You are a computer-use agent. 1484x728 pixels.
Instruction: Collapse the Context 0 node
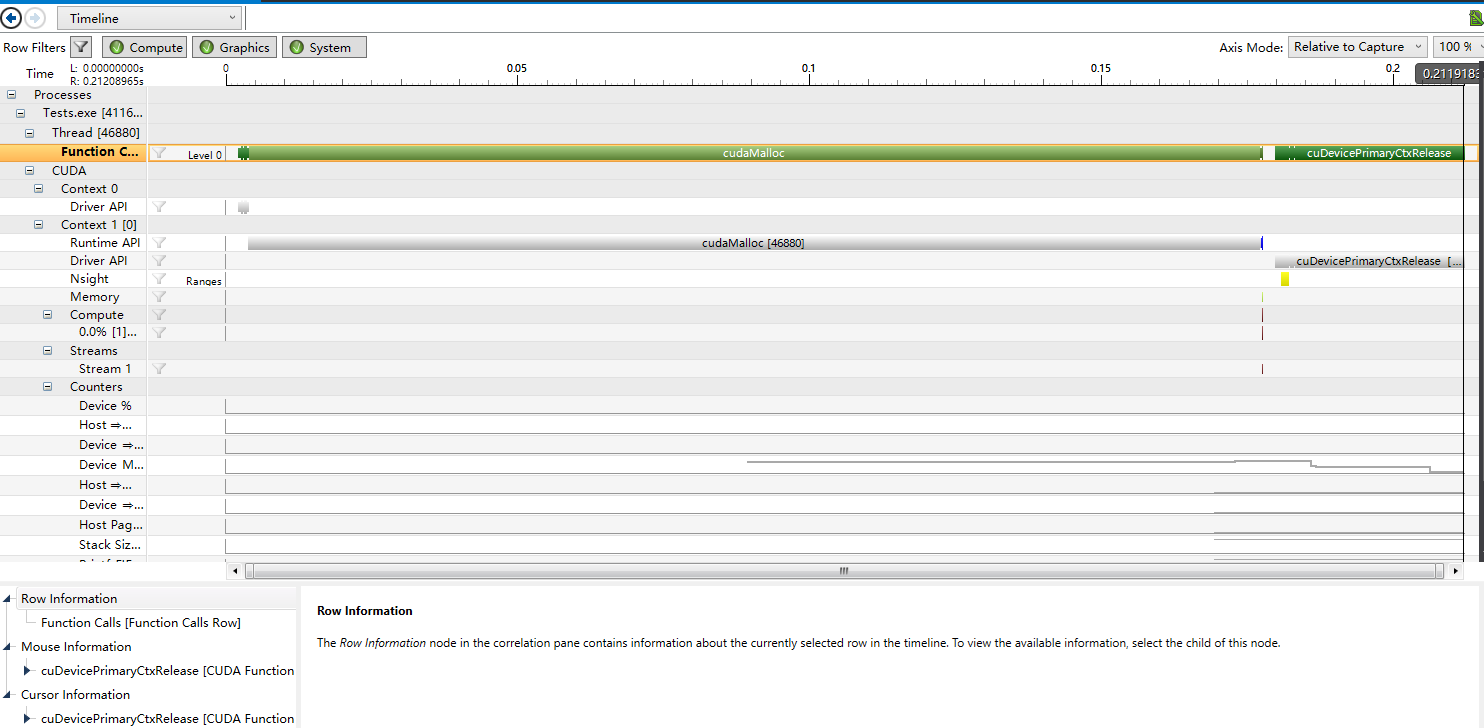39,189
